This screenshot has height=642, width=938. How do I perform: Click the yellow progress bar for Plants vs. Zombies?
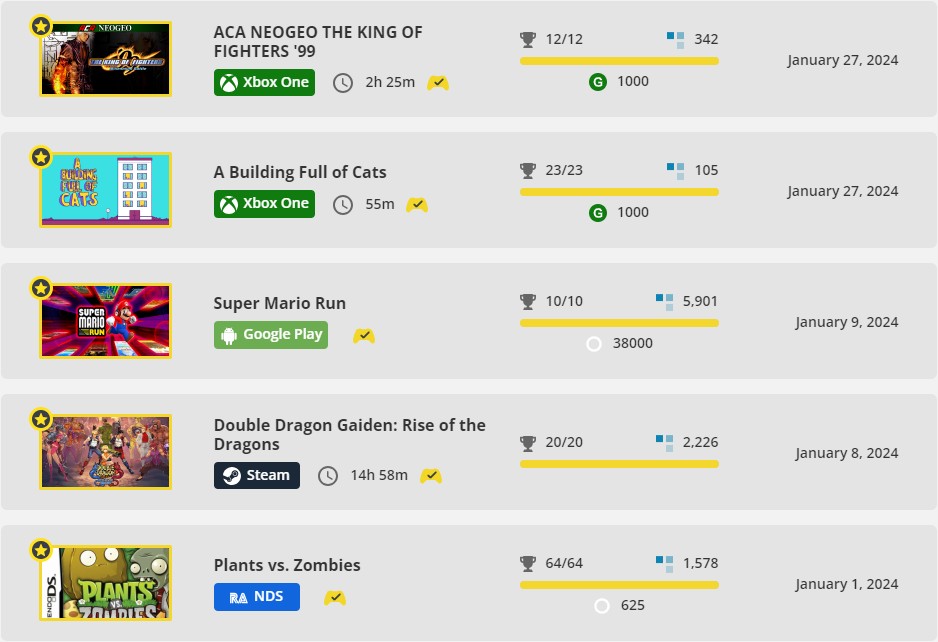[x=619, y=585]
